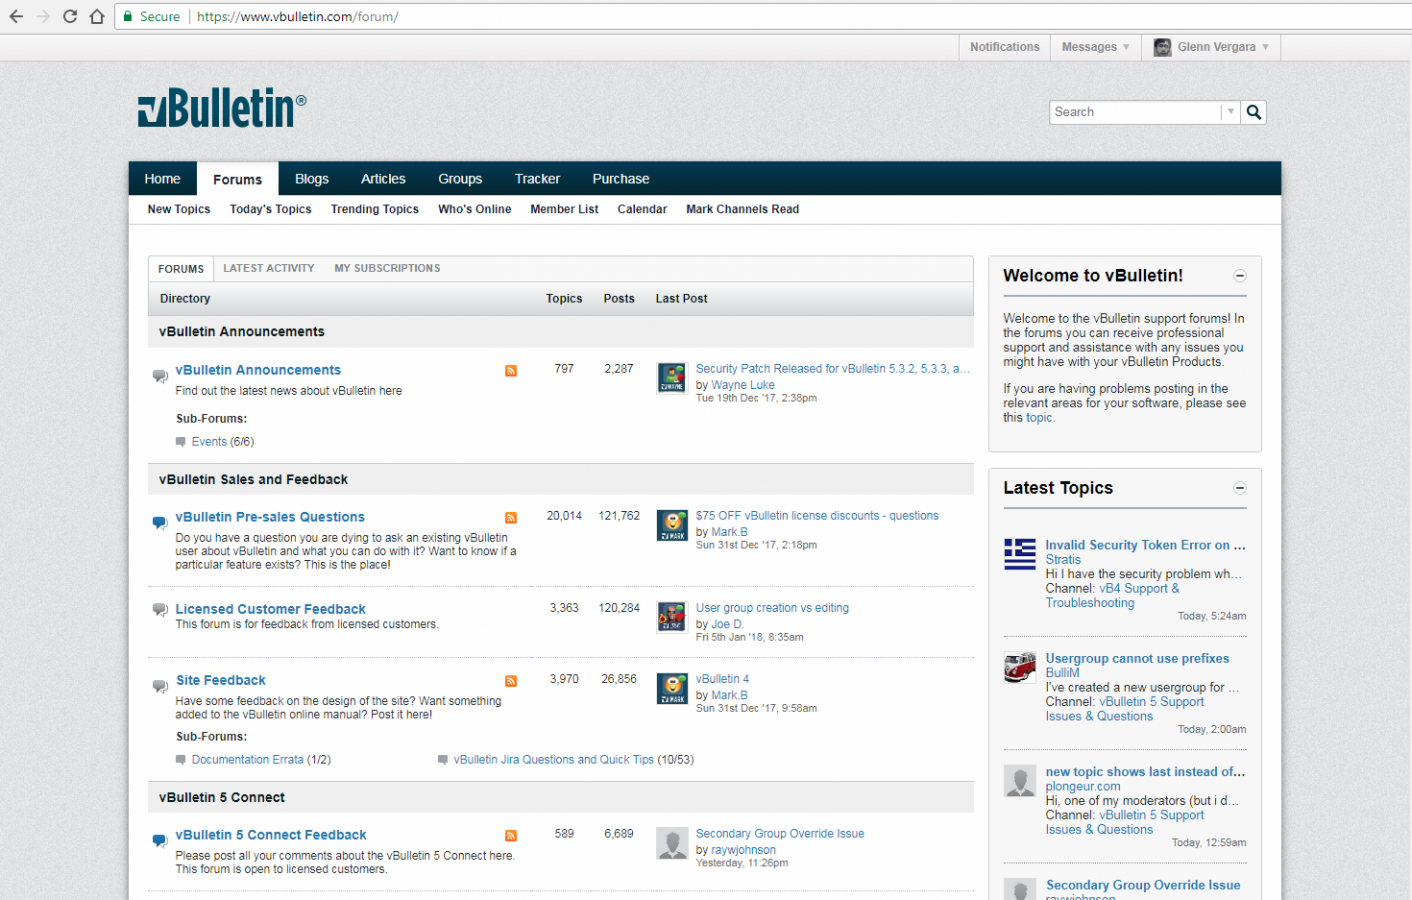Click Documentation Errata sub-forum icon
This screenshot has width=1412, height=900.
point(181,759)
